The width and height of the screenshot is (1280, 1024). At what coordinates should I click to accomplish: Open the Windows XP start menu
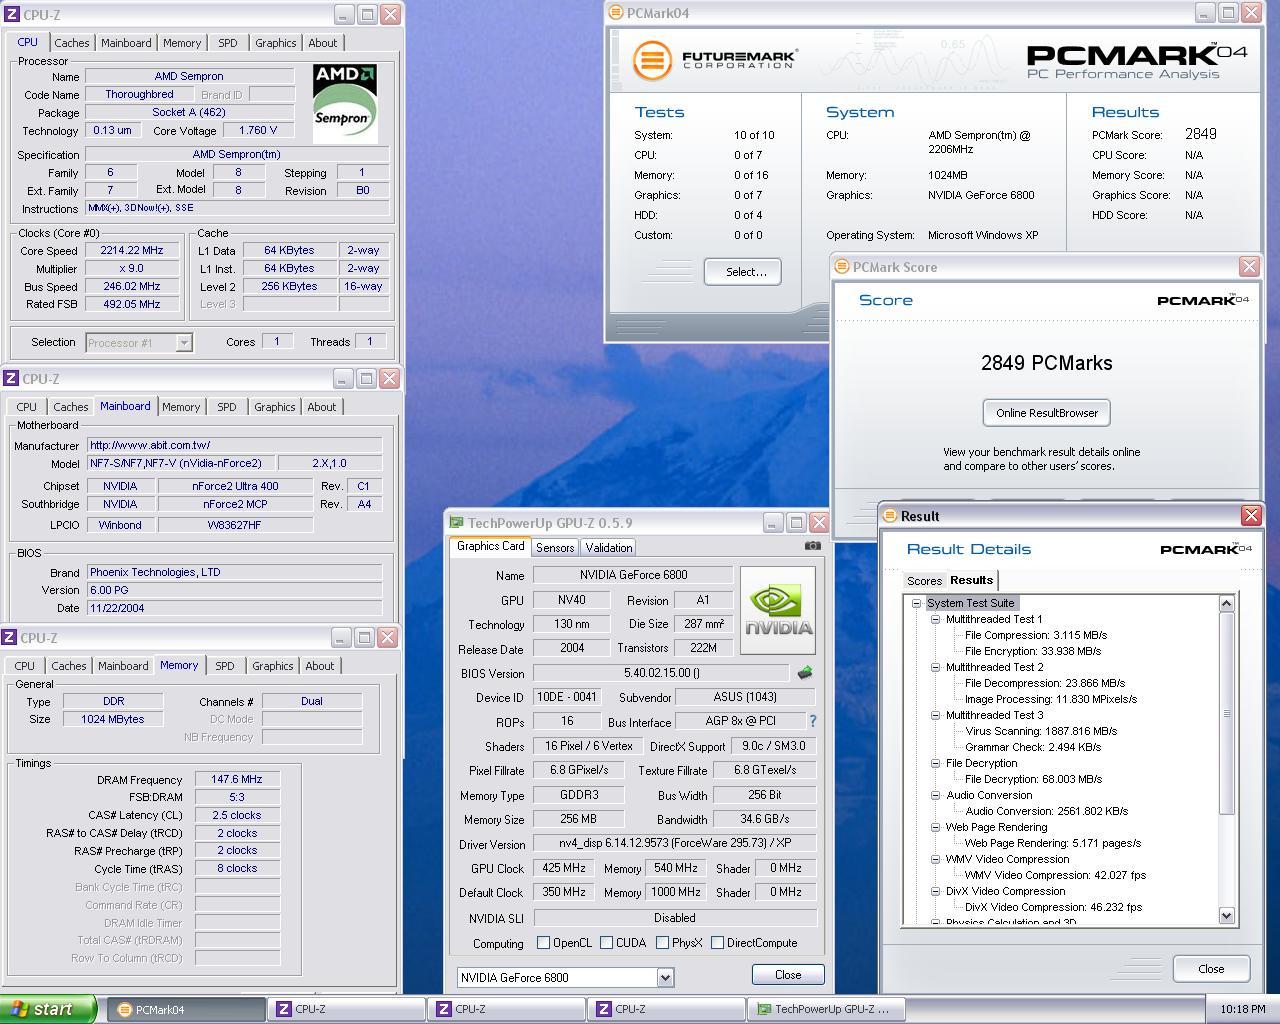pos(48,1009)
